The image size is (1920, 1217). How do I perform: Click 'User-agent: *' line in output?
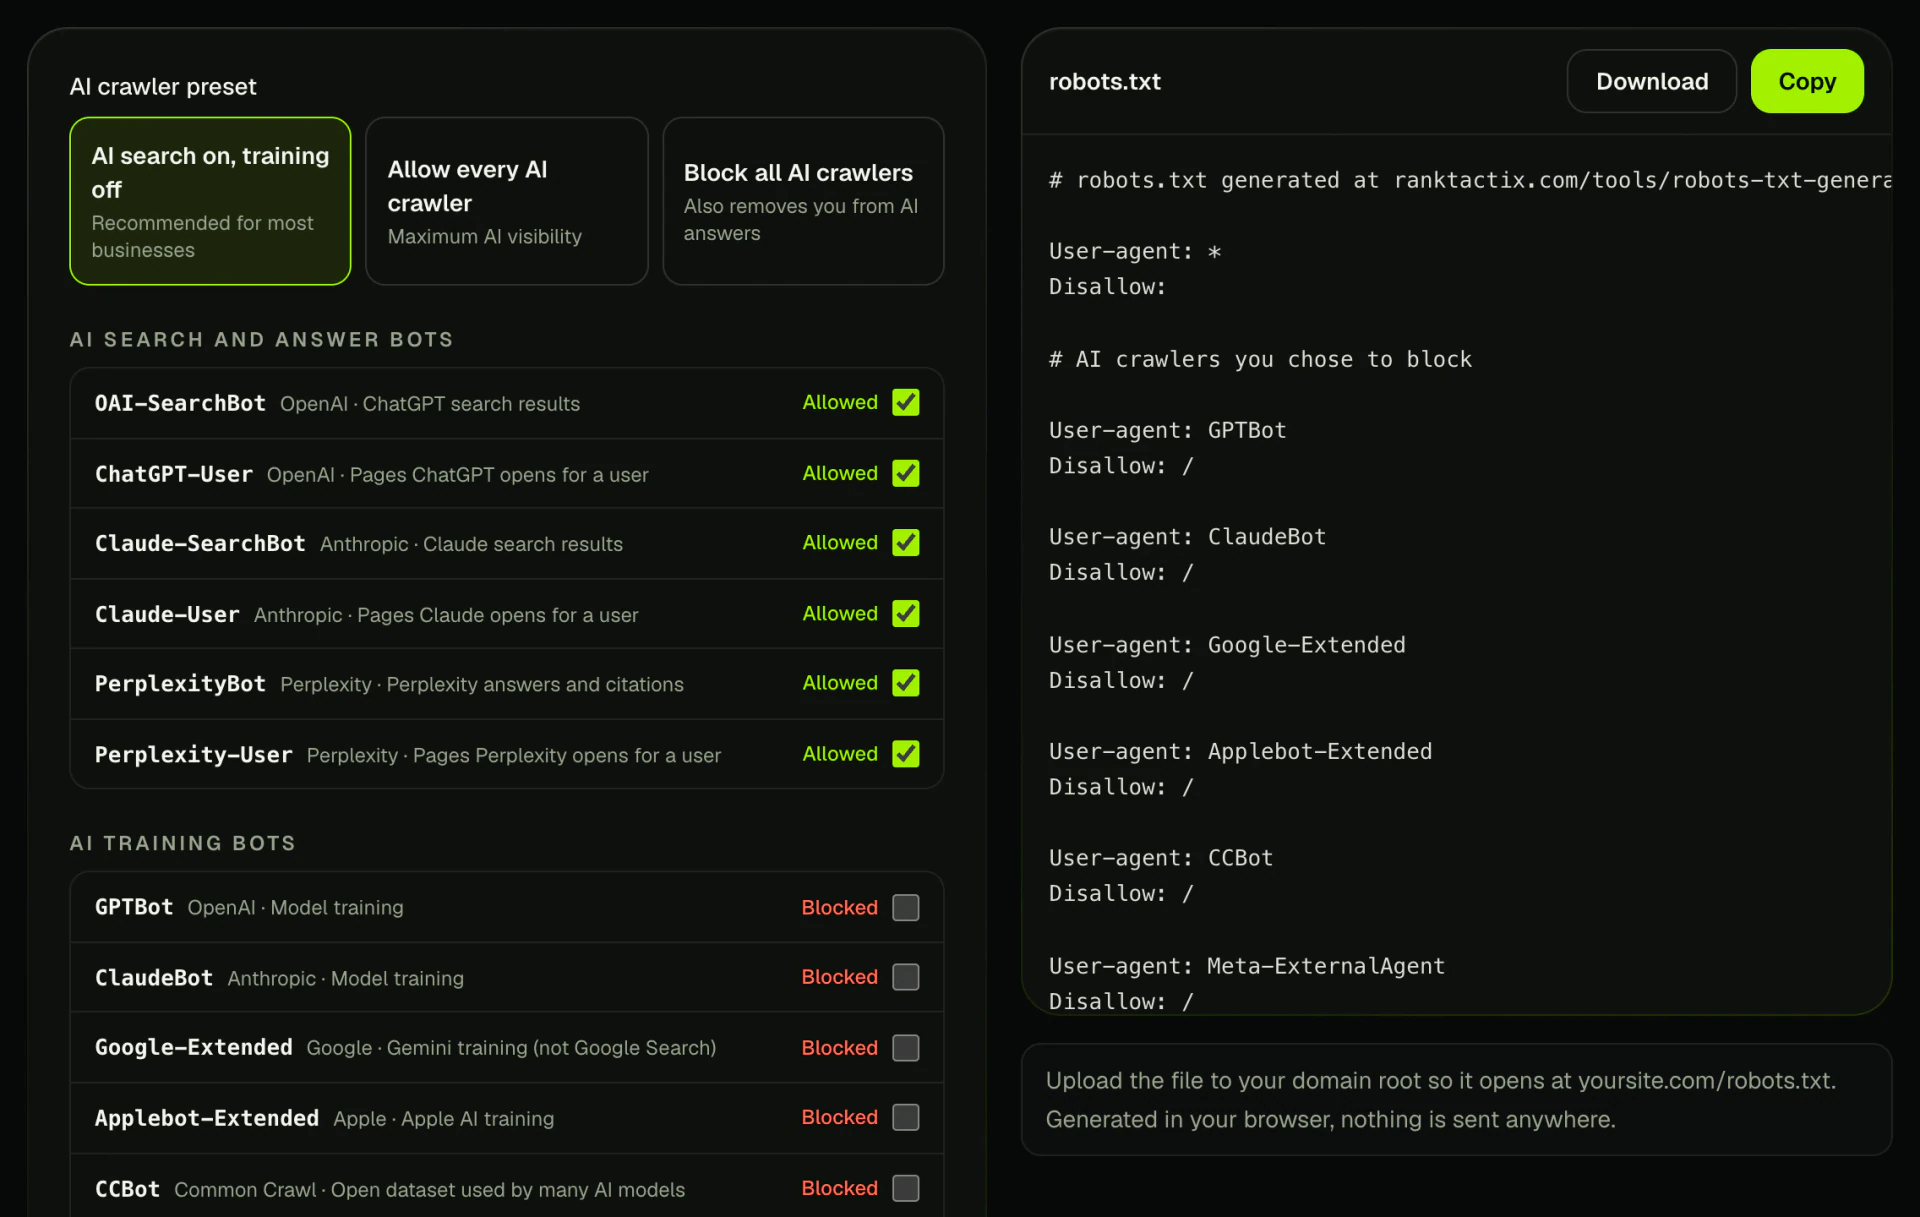pos(1135,251)
